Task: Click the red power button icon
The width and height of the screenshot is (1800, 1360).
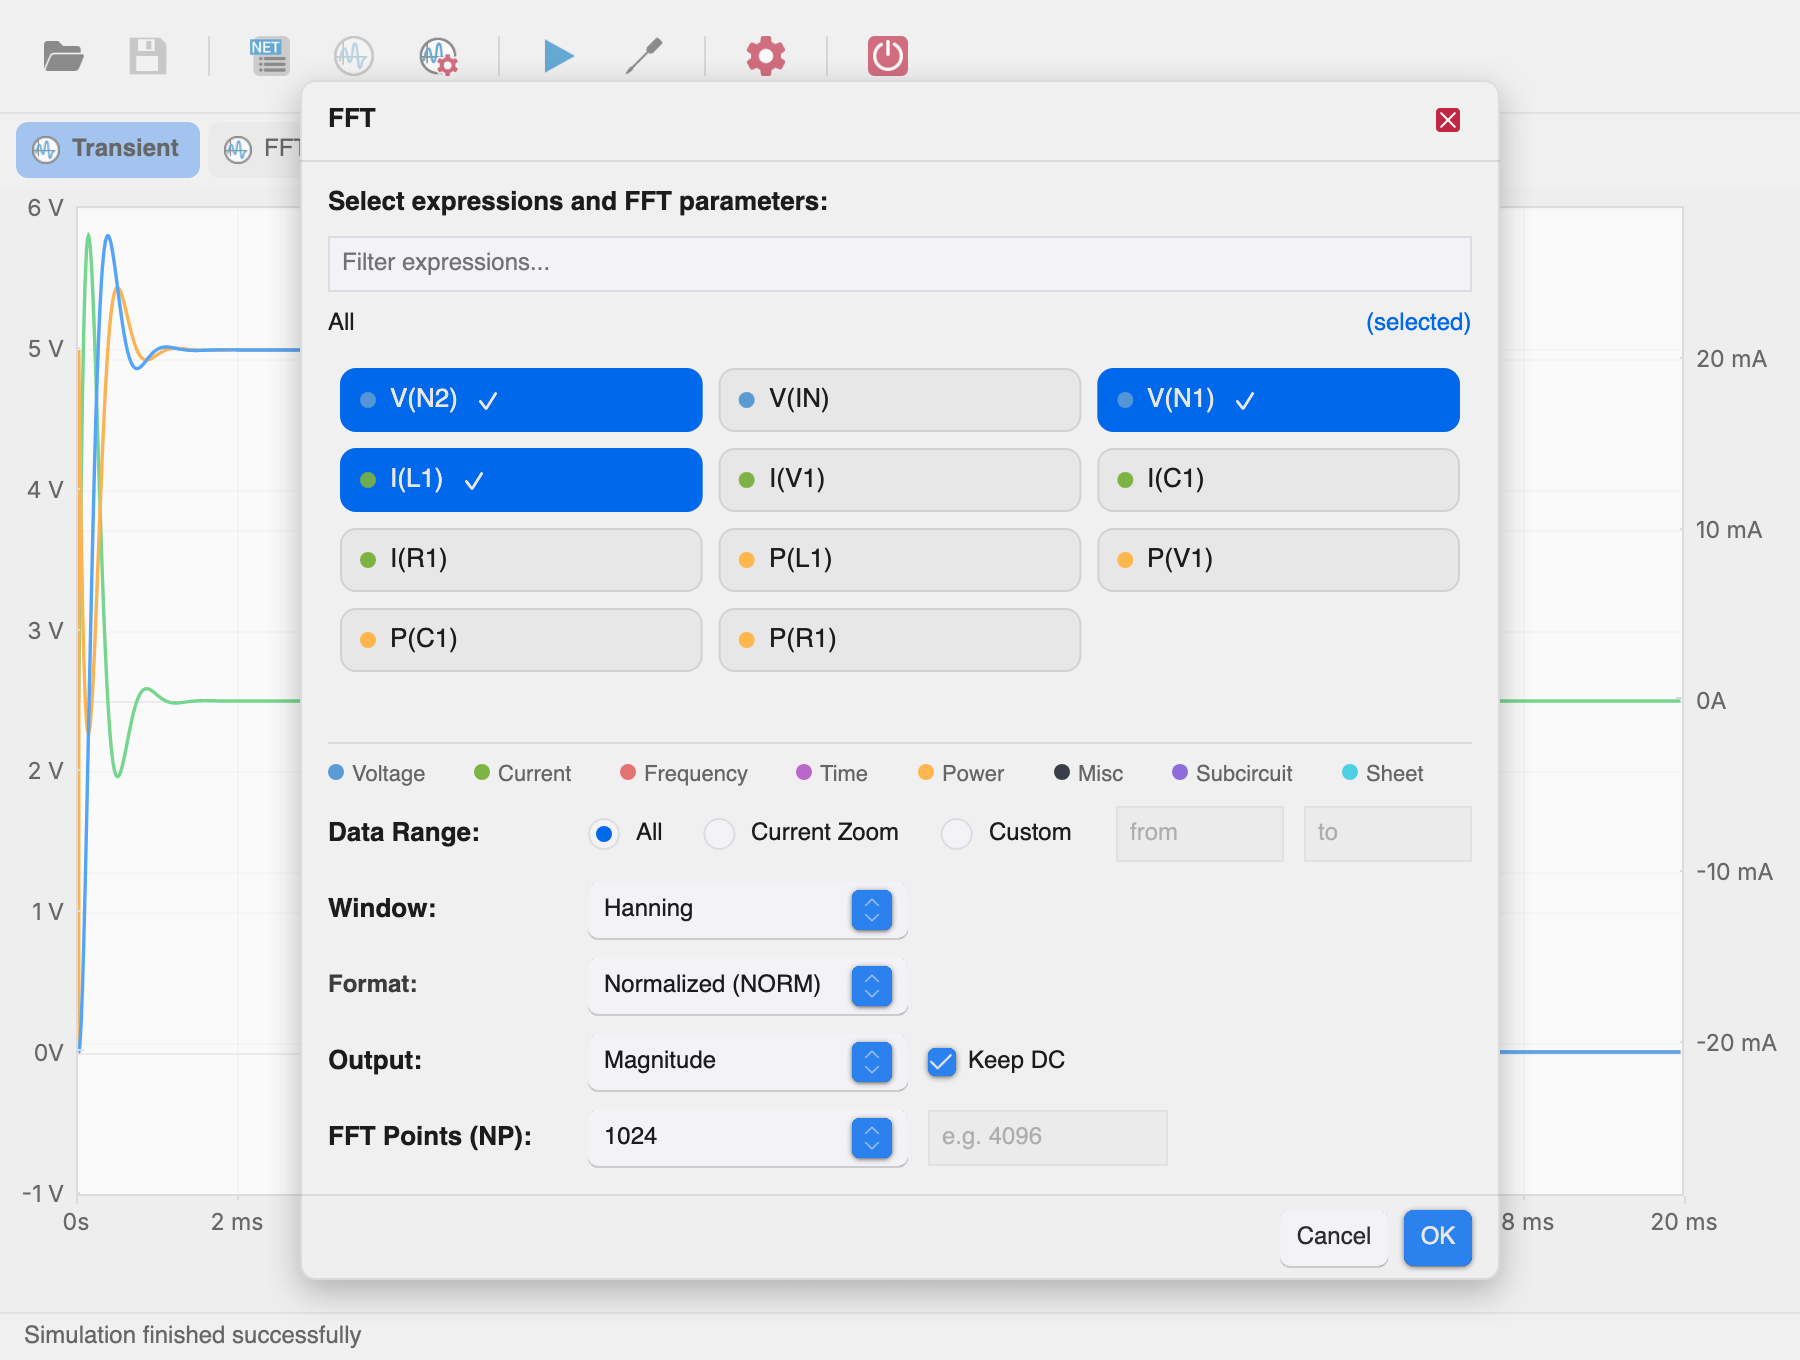Action: (x=888, y=56)
